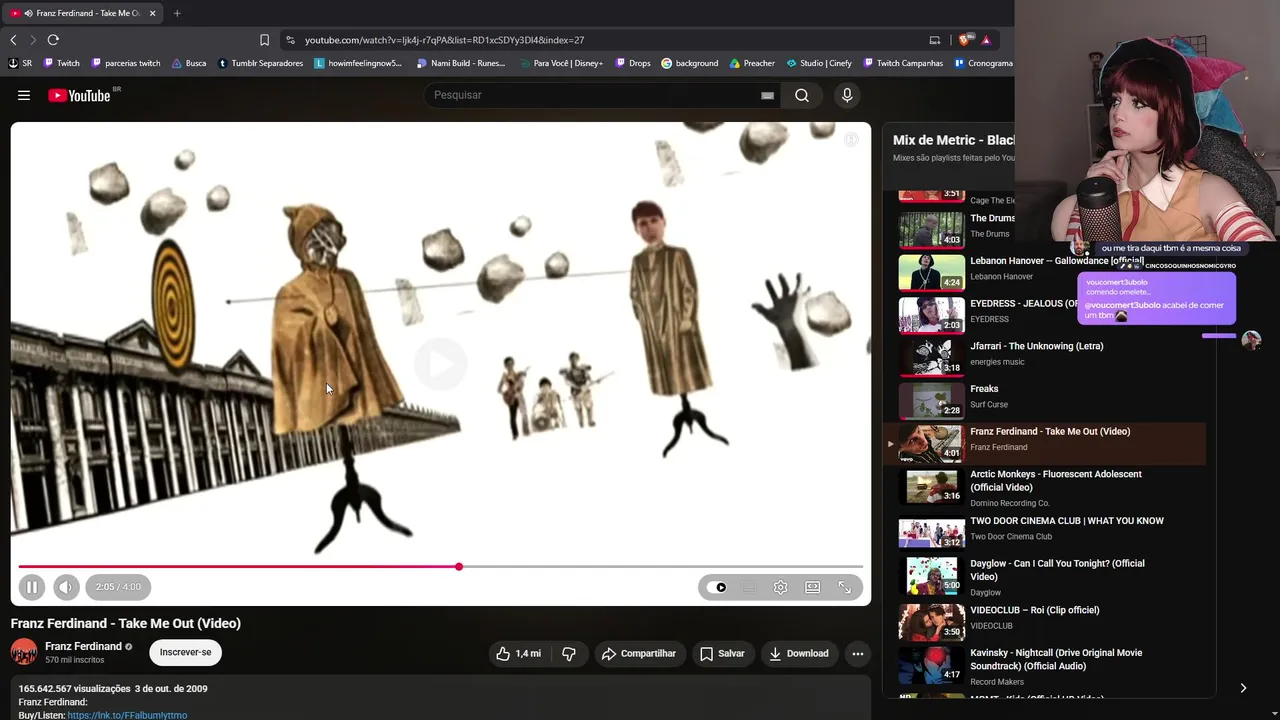Play Dayglow - Can I Call You Tonight?
The height and width of the screenshot is (720, 1280).
[x=1045, y=576]
